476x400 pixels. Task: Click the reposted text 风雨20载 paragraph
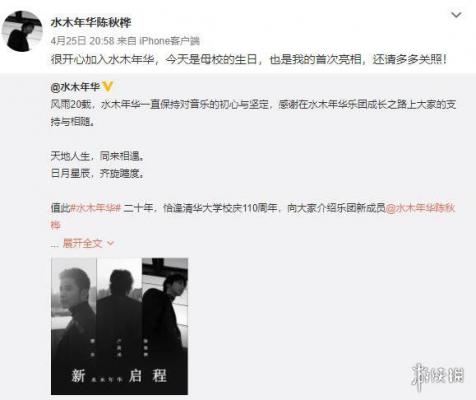(253, 113)
